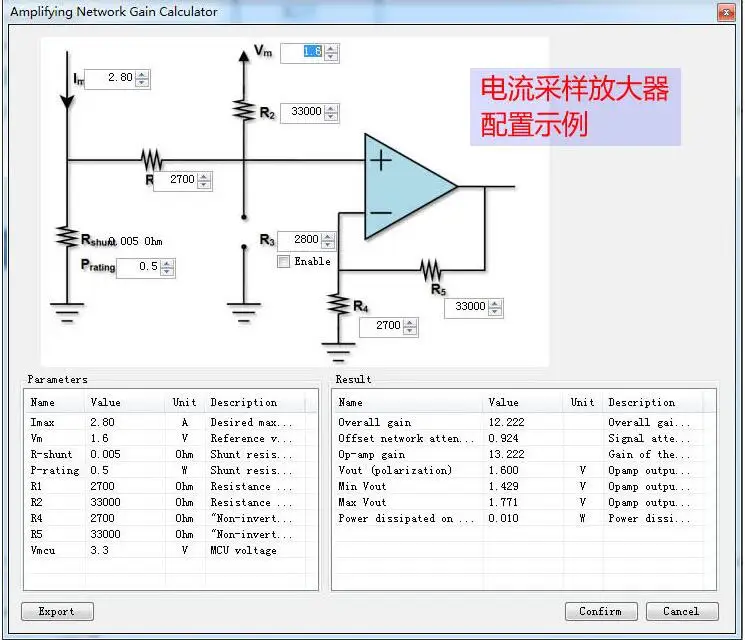Image resolution: width=745 pixels, height=640 pixels.
Task: Decrease R2 value with down arrow
Action: pos(331,116)
